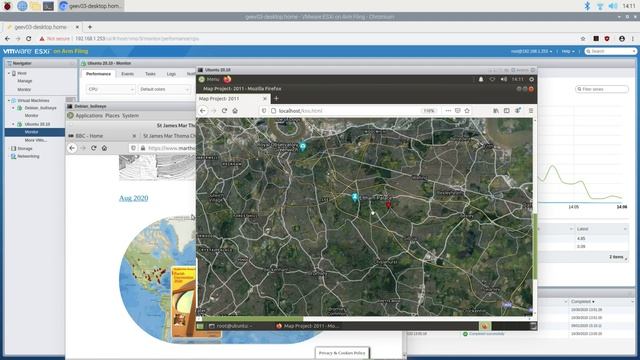Click the volume speaker tray icon
The image size is (640, 360).
tap(613, 6)
